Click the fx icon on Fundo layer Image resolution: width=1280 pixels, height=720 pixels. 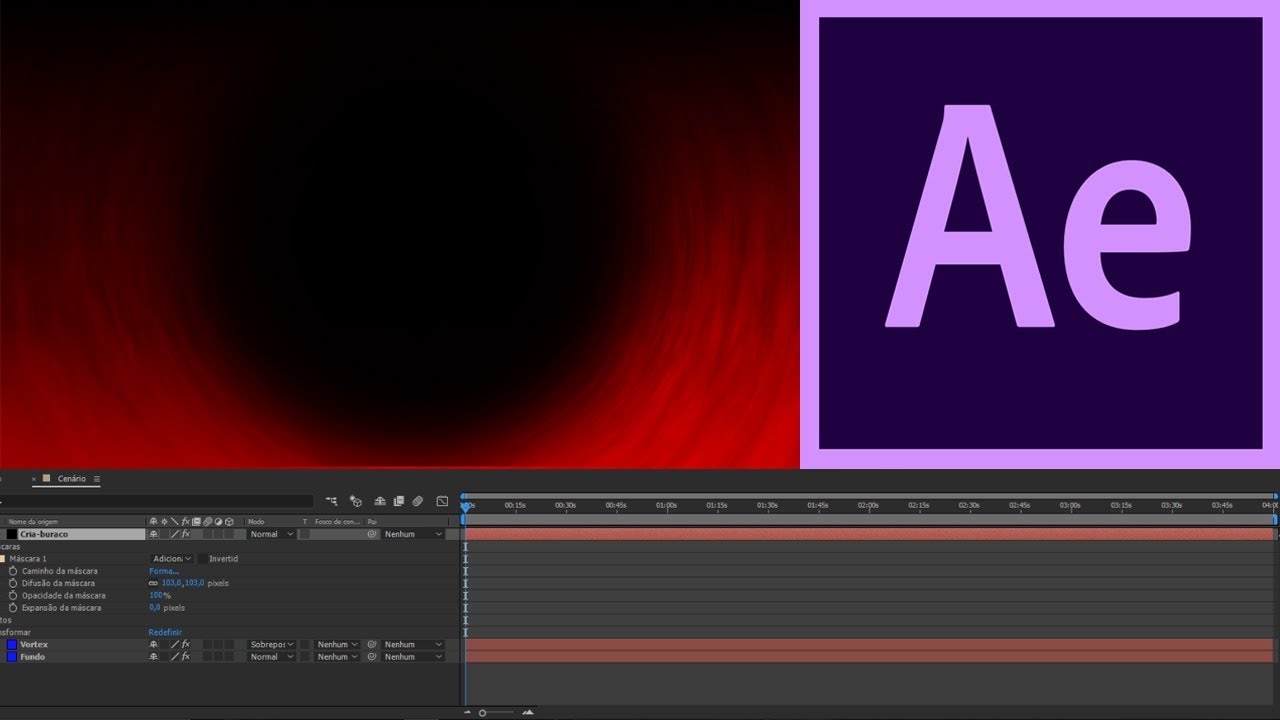(x=185, y=657)
